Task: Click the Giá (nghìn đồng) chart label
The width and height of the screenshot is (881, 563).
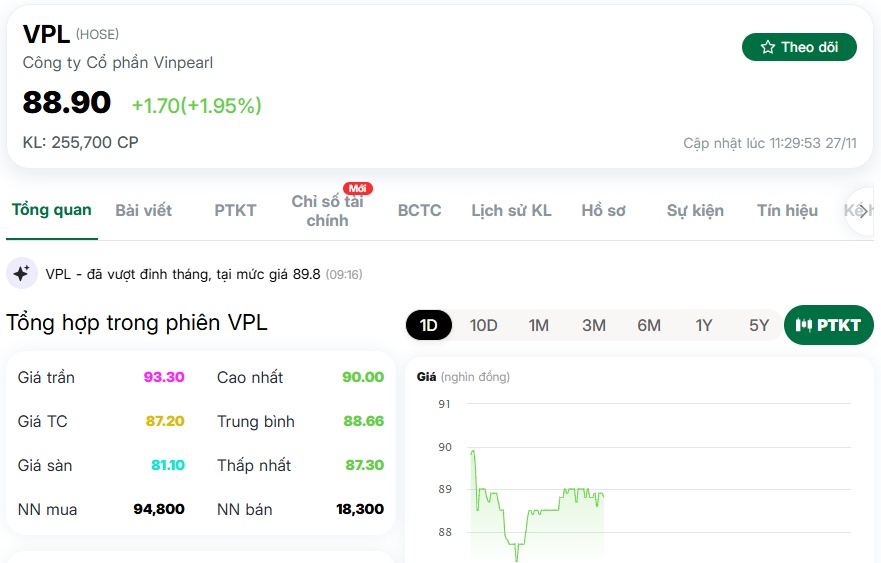Action: point(463,377)
